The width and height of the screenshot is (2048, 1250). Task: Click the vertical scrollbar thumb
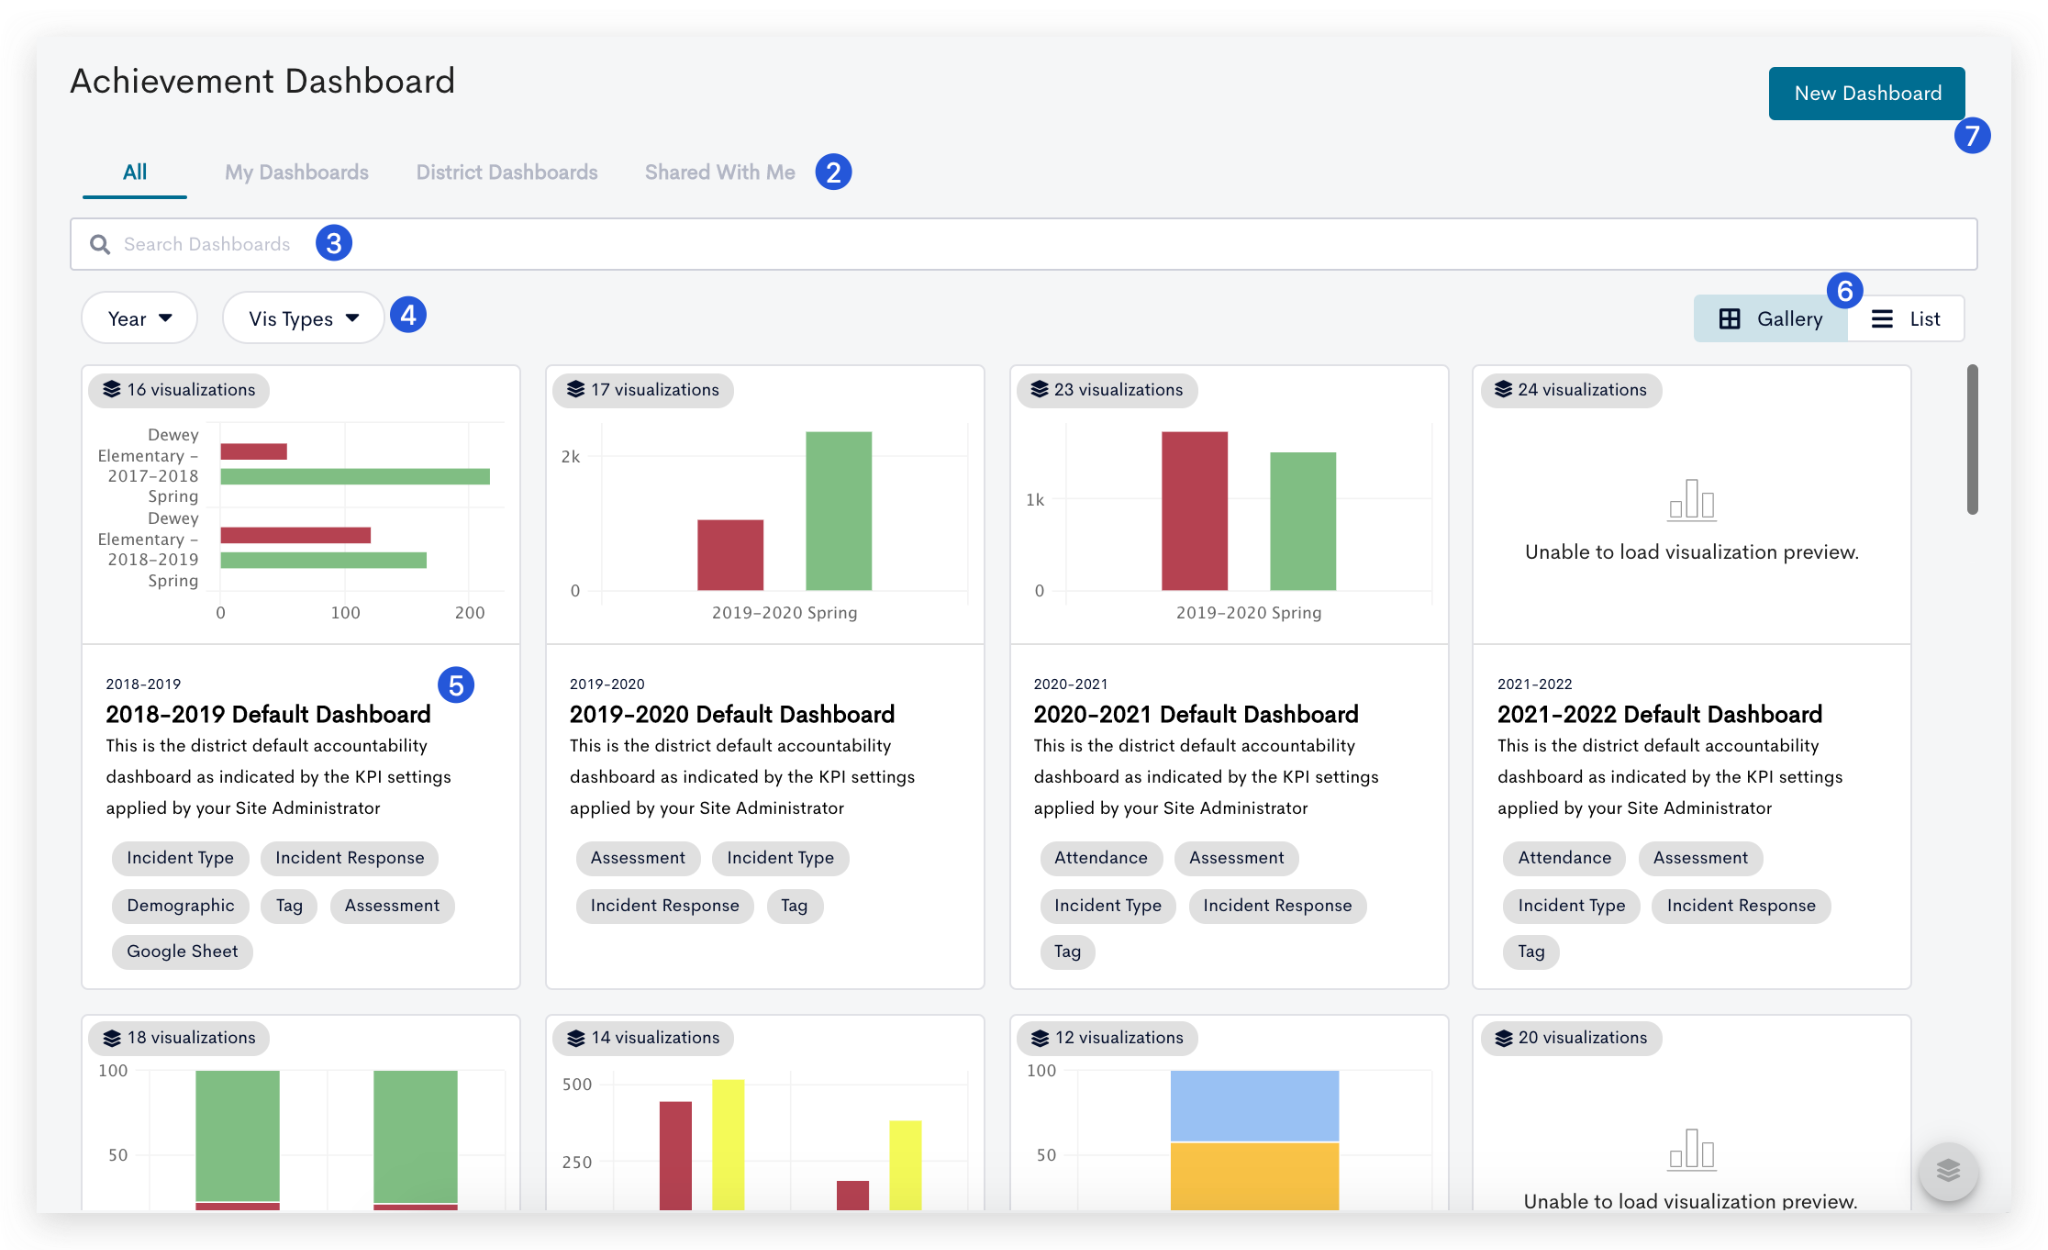coord(1972,439)
